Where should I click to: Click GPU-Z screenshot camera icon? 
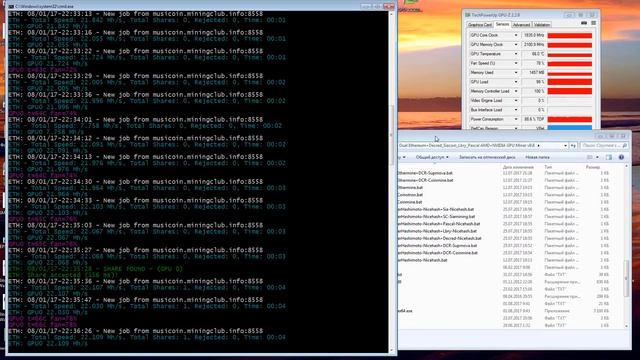point(584,23)
